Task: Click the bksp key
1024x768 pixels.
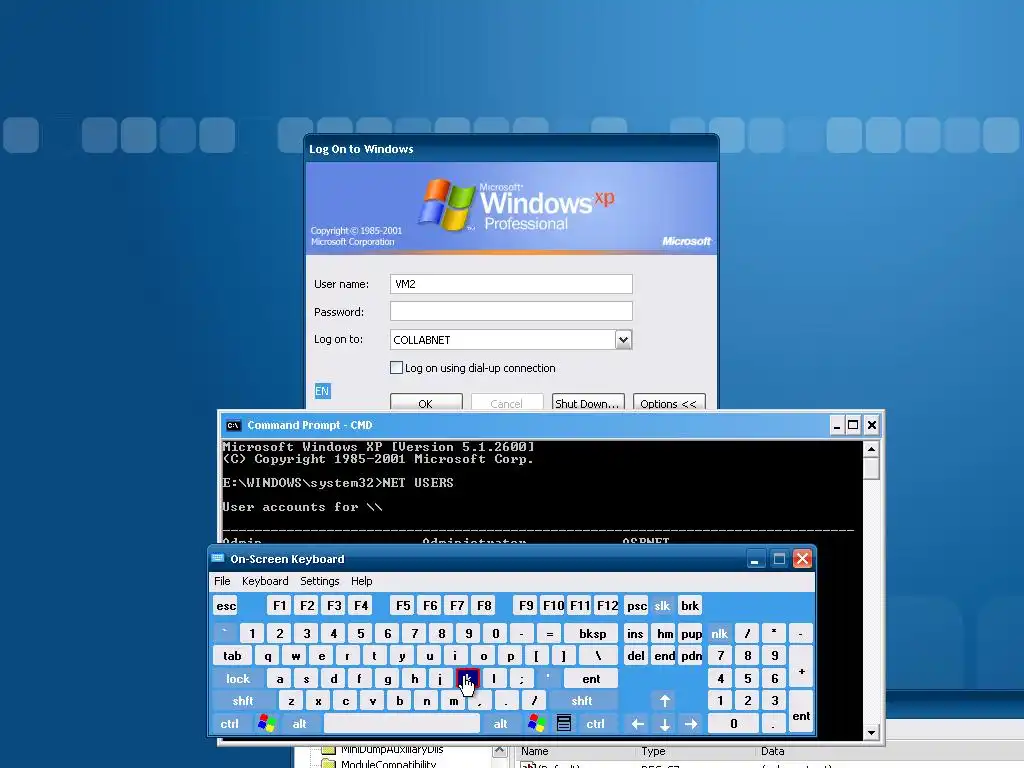Action: click(592, 633)
